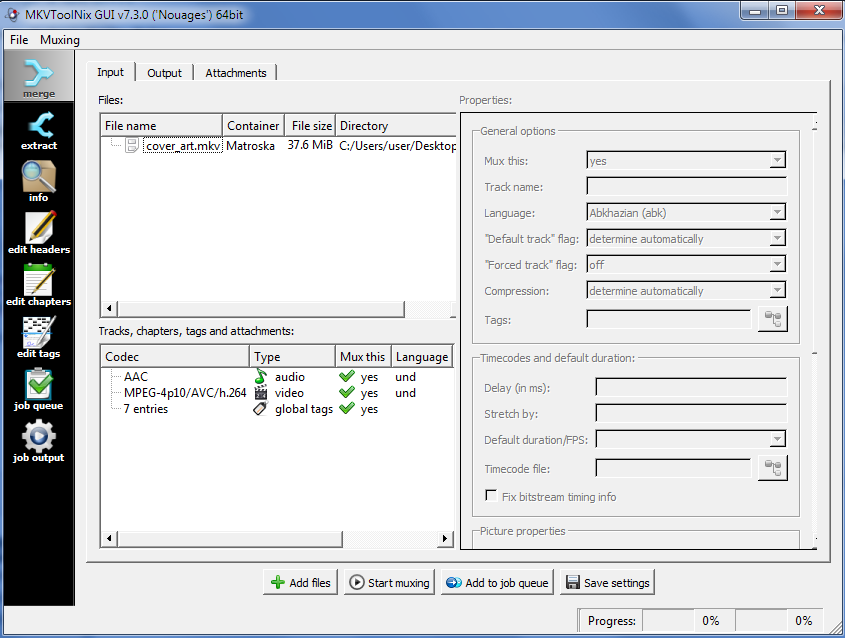Viewport: 845px width, 638px height.
Task: Click Add to job queue
Action: (x=497, y=582)
